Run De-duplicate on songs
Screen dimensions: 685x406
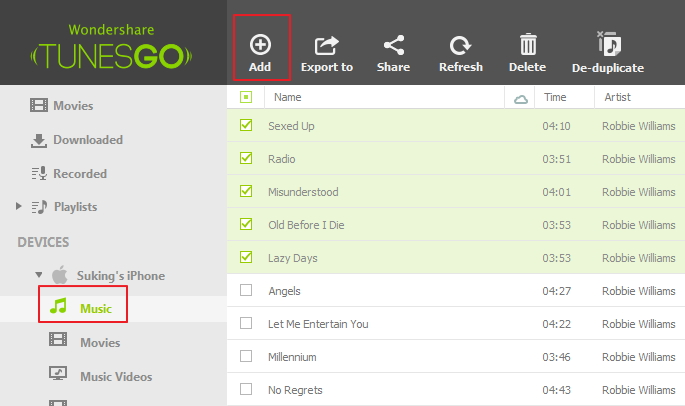pyautogui.click(x=607, y=53)
